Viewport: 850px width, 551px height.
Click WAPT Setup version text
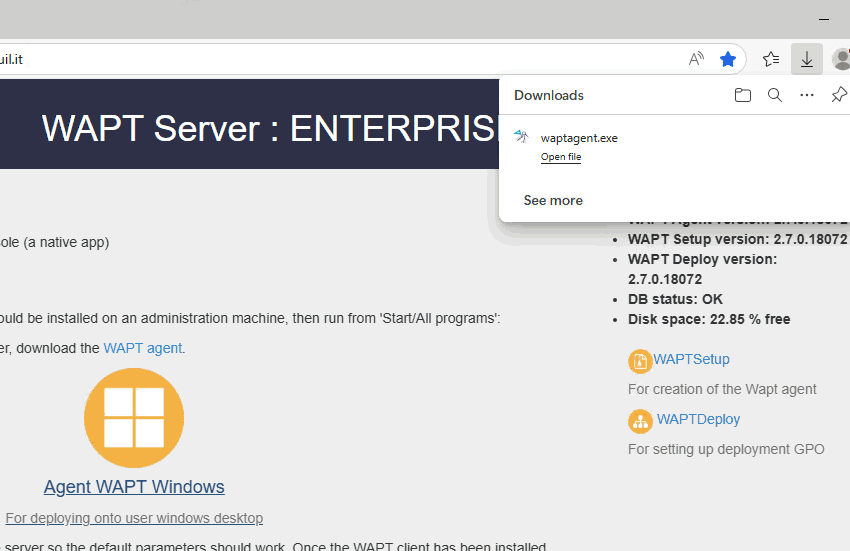coord(737,239)
